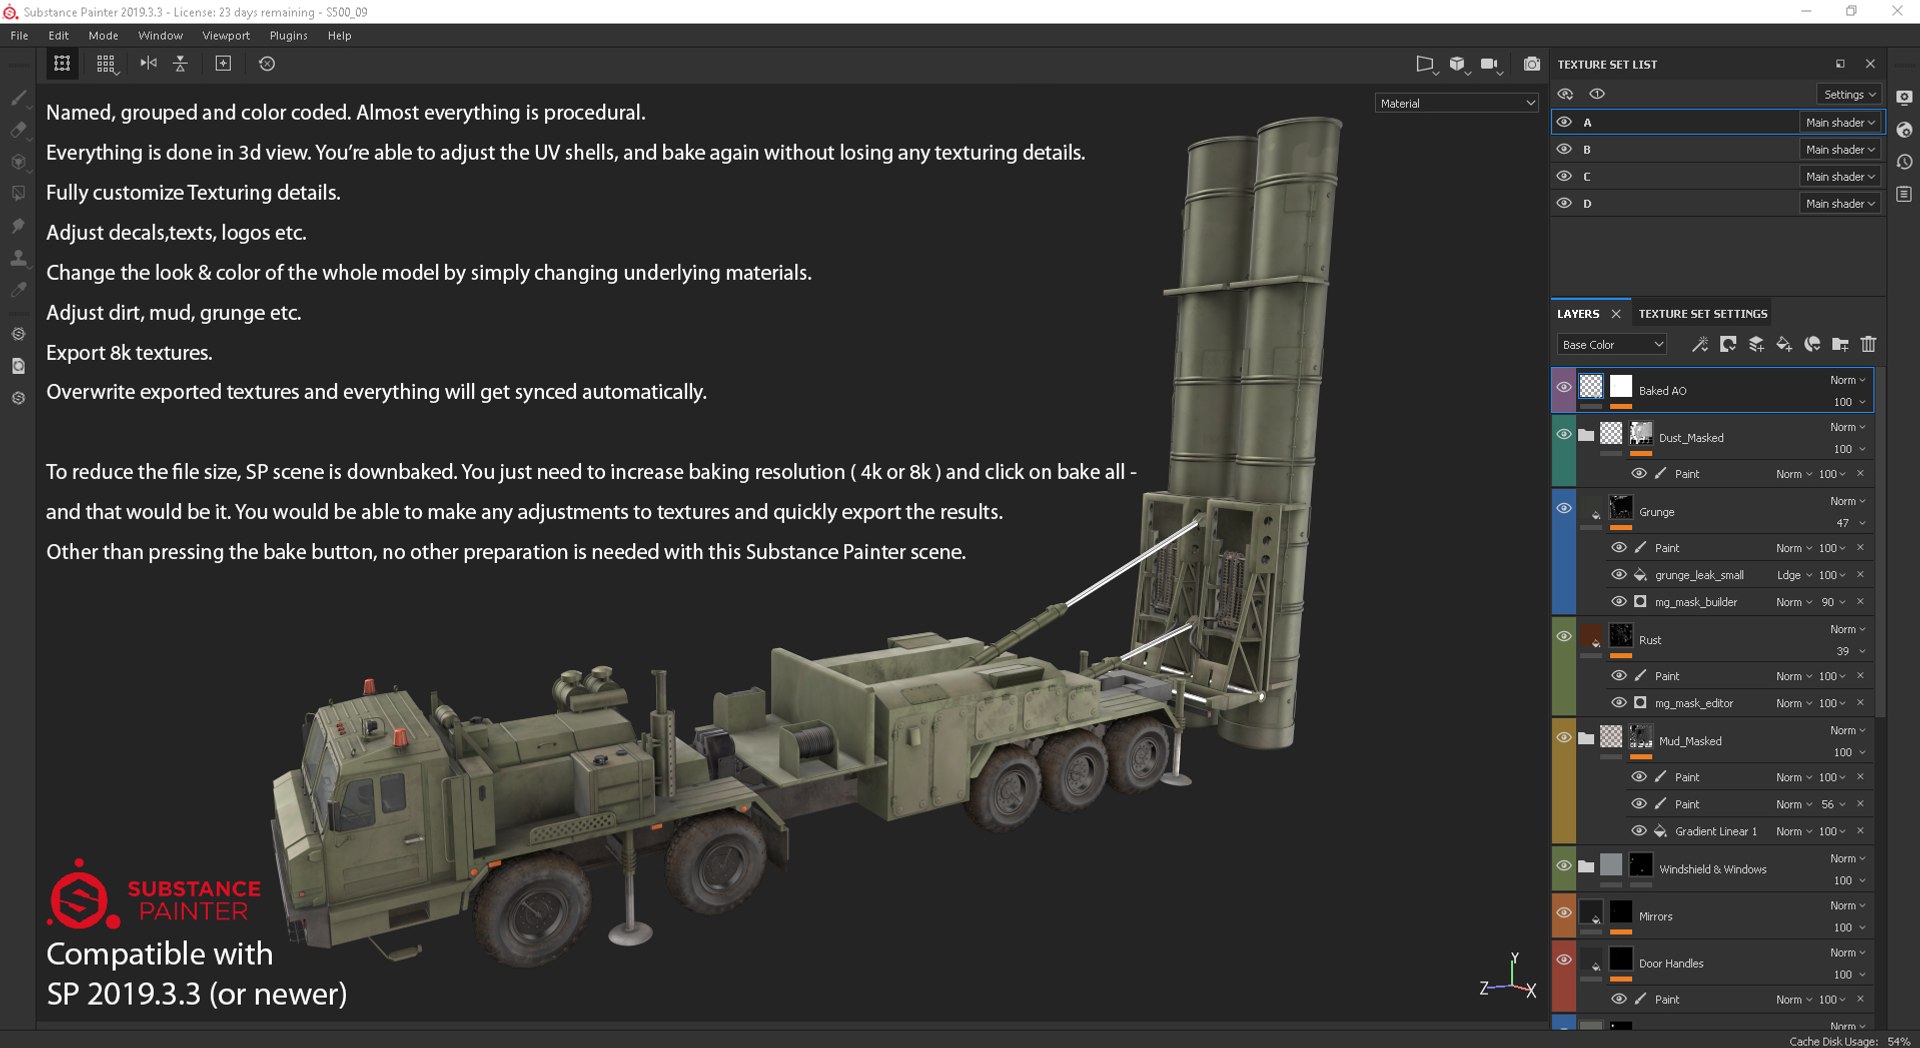The height and width of the screenshot is (1048, 1920).
Task: Click the add paint layer icon
Action: (1756, 344)
